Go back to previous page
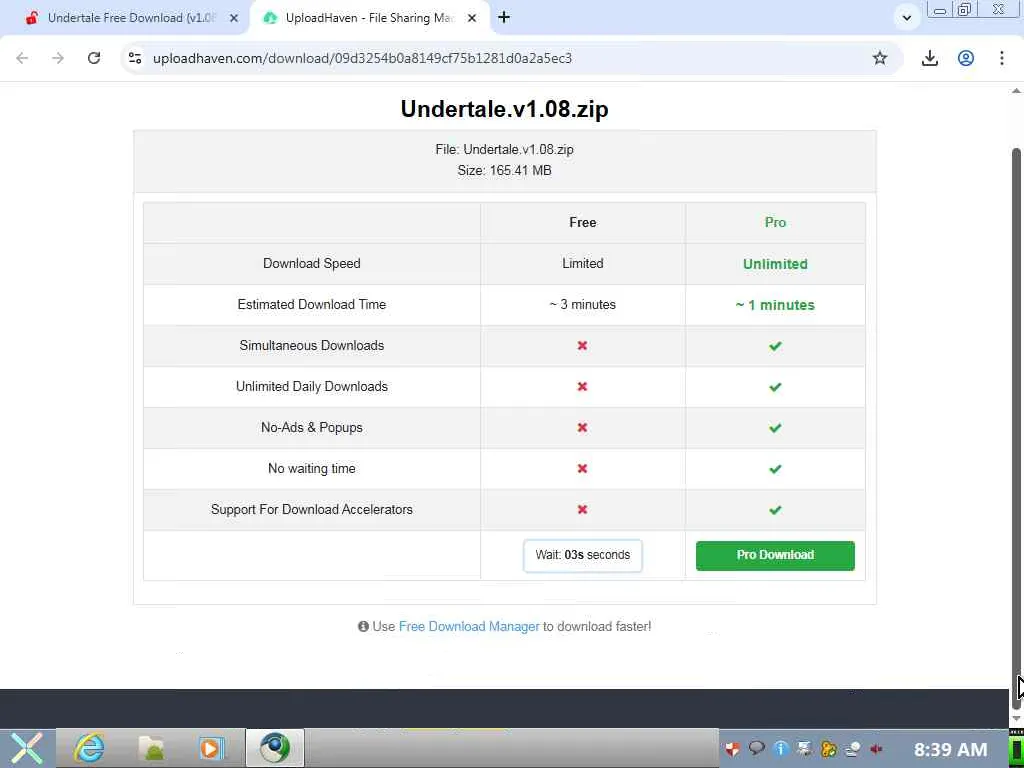The image size is (1024, 768). pos(22,58)
